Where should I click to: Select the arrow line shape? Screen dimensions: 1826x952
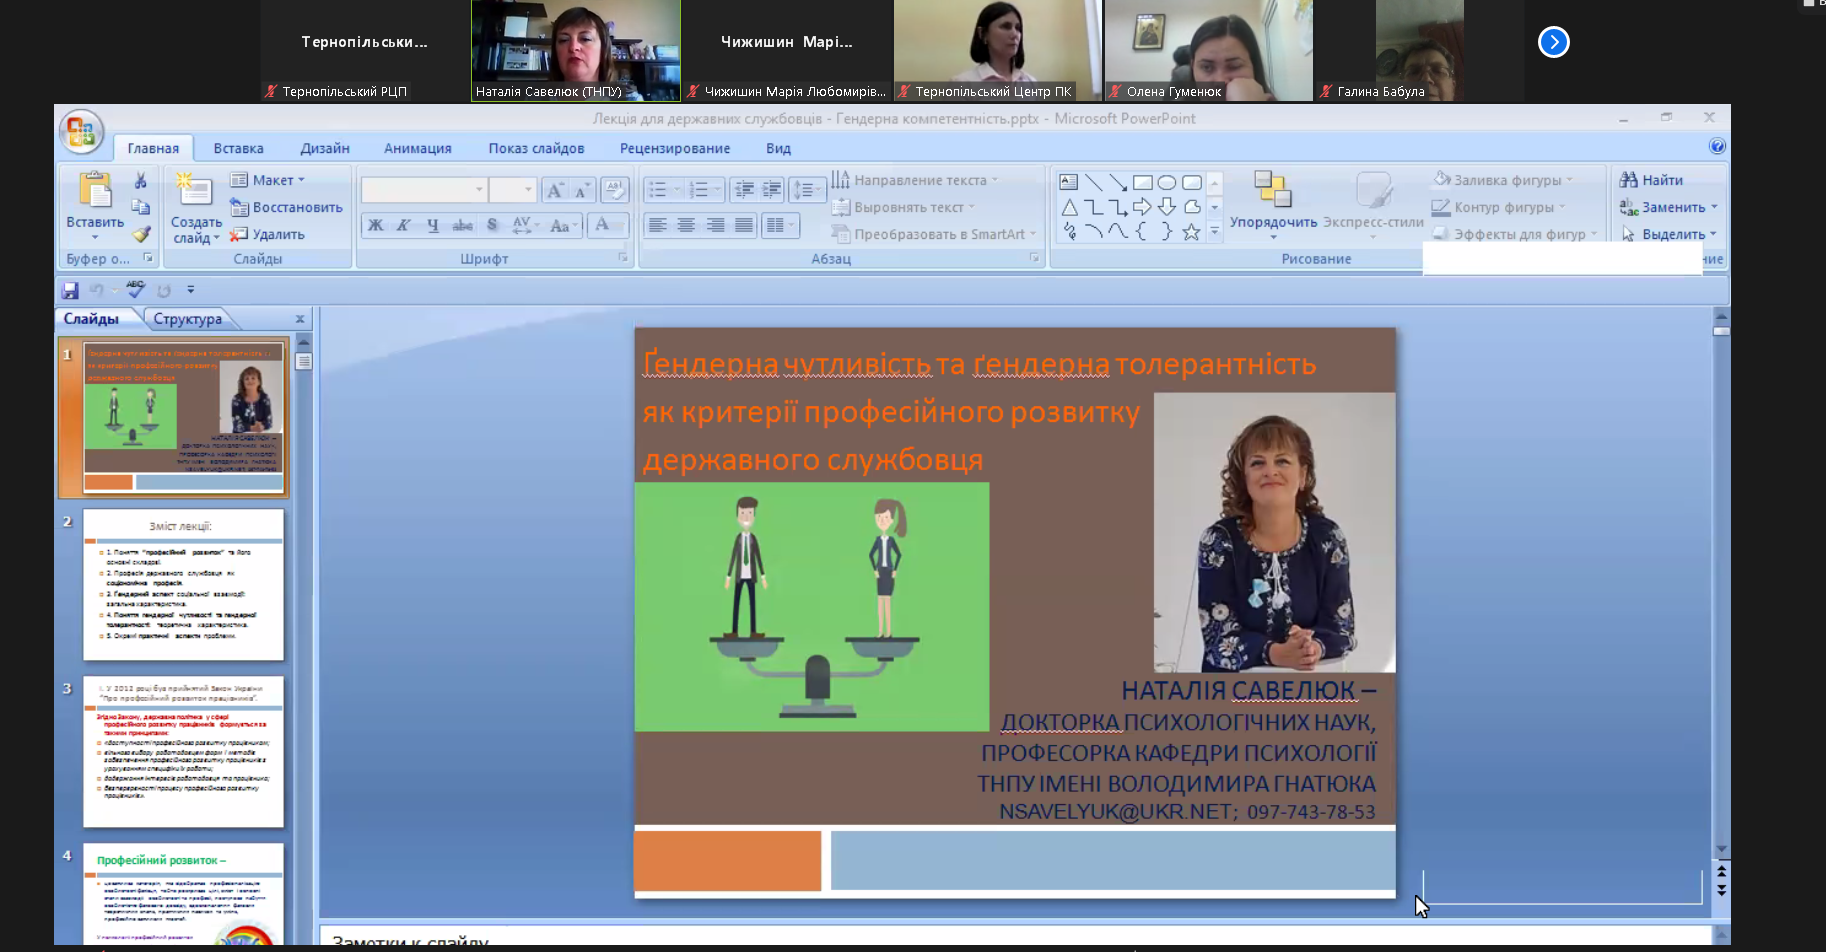point(1118,182)
